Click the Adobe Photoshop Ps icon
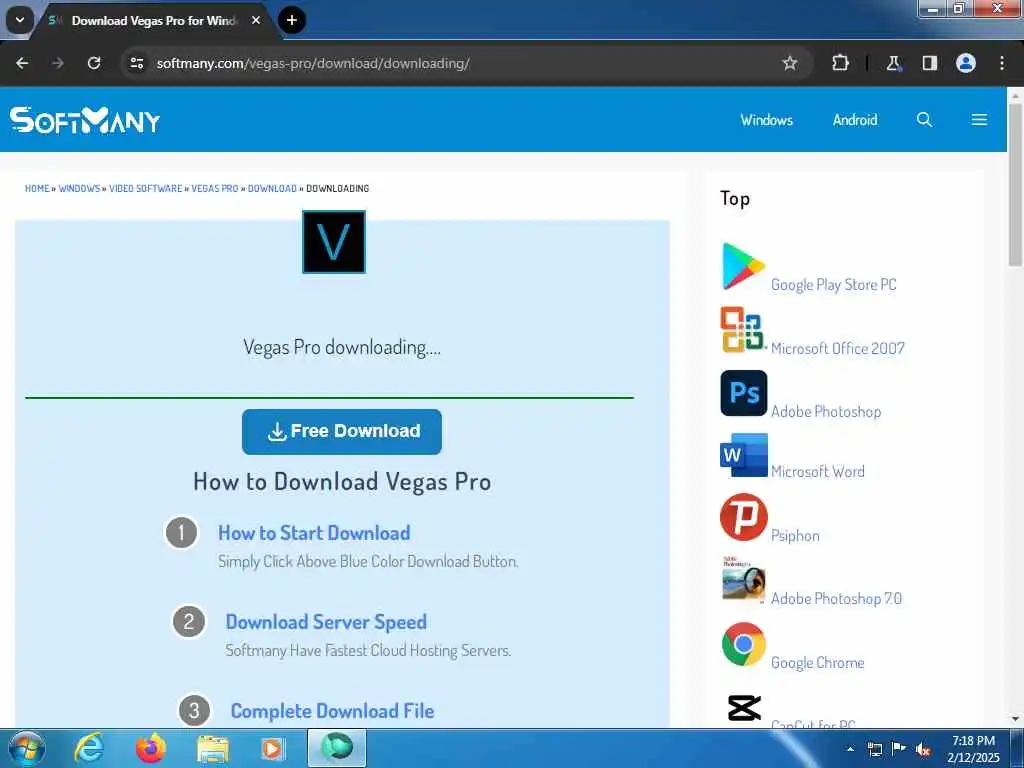The height and width of the screenshot is (768, 1024). coord(743,393)
